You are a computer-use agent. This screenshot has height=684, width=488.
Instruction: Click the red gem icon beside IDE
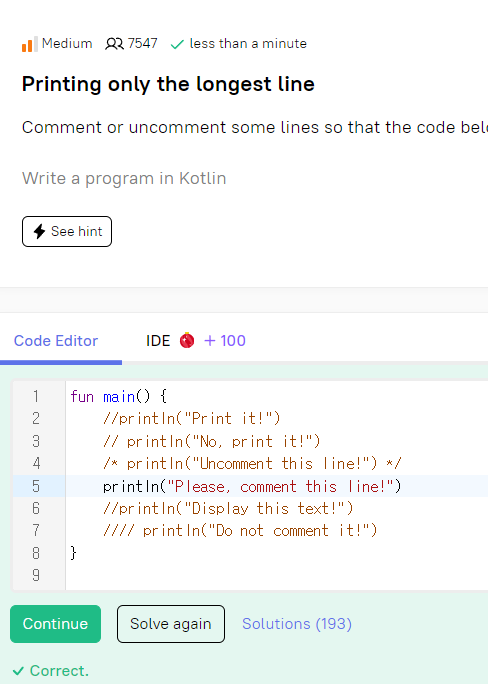pyautogui.click(x=187, y=340)
